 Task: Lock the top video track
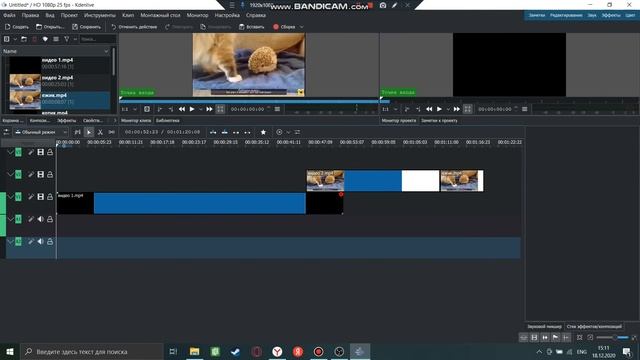coord(50,152)
